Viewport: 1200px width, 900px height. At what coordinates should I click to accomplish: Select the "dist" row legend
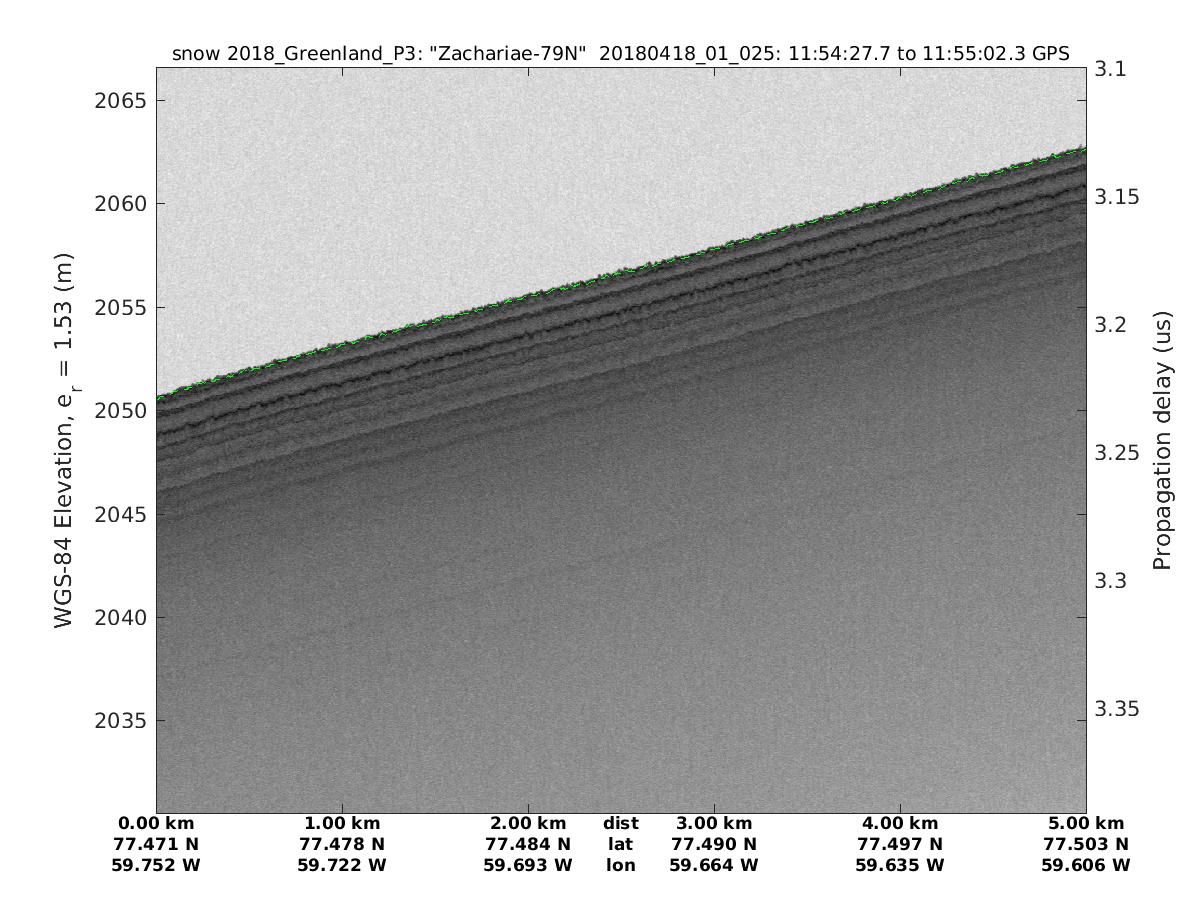(621, 824)
